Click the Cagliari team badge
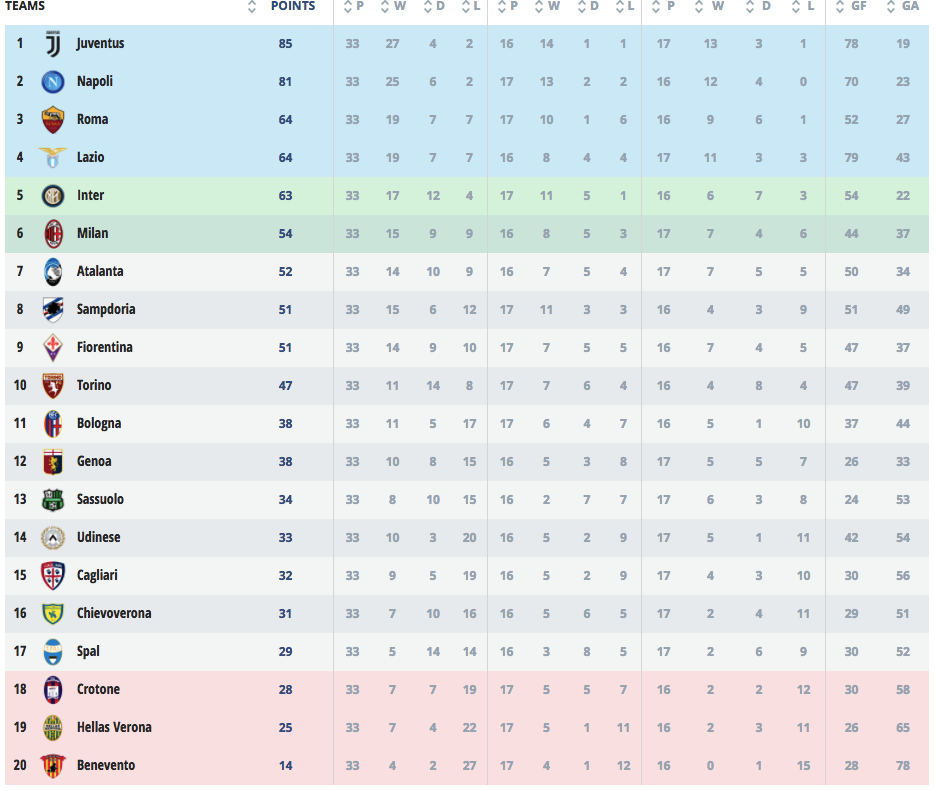 [x=53, y=576]
